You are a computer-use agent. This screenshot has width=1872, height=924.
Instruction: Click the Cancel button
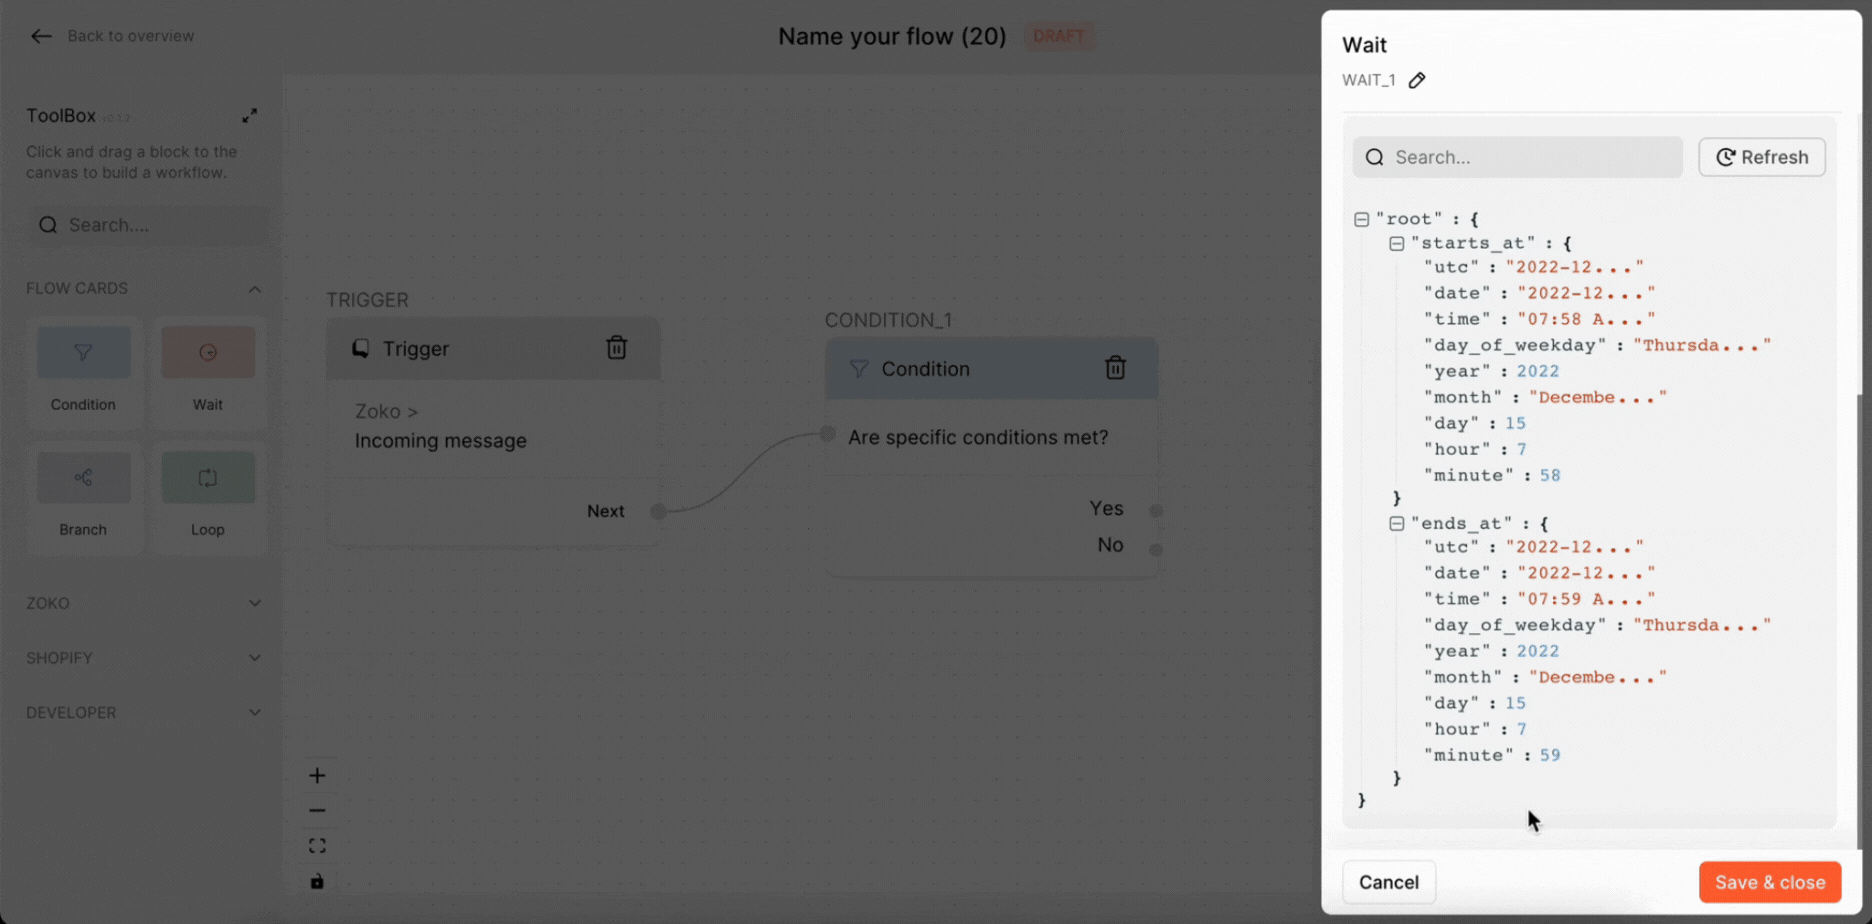[x=1389, y=882]
